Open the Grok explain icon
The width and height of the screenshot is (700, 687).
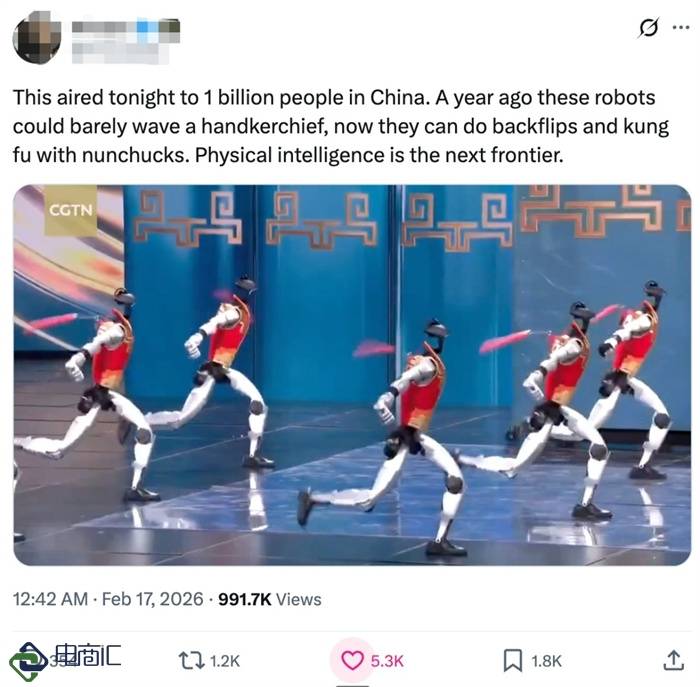click(648, 28)
